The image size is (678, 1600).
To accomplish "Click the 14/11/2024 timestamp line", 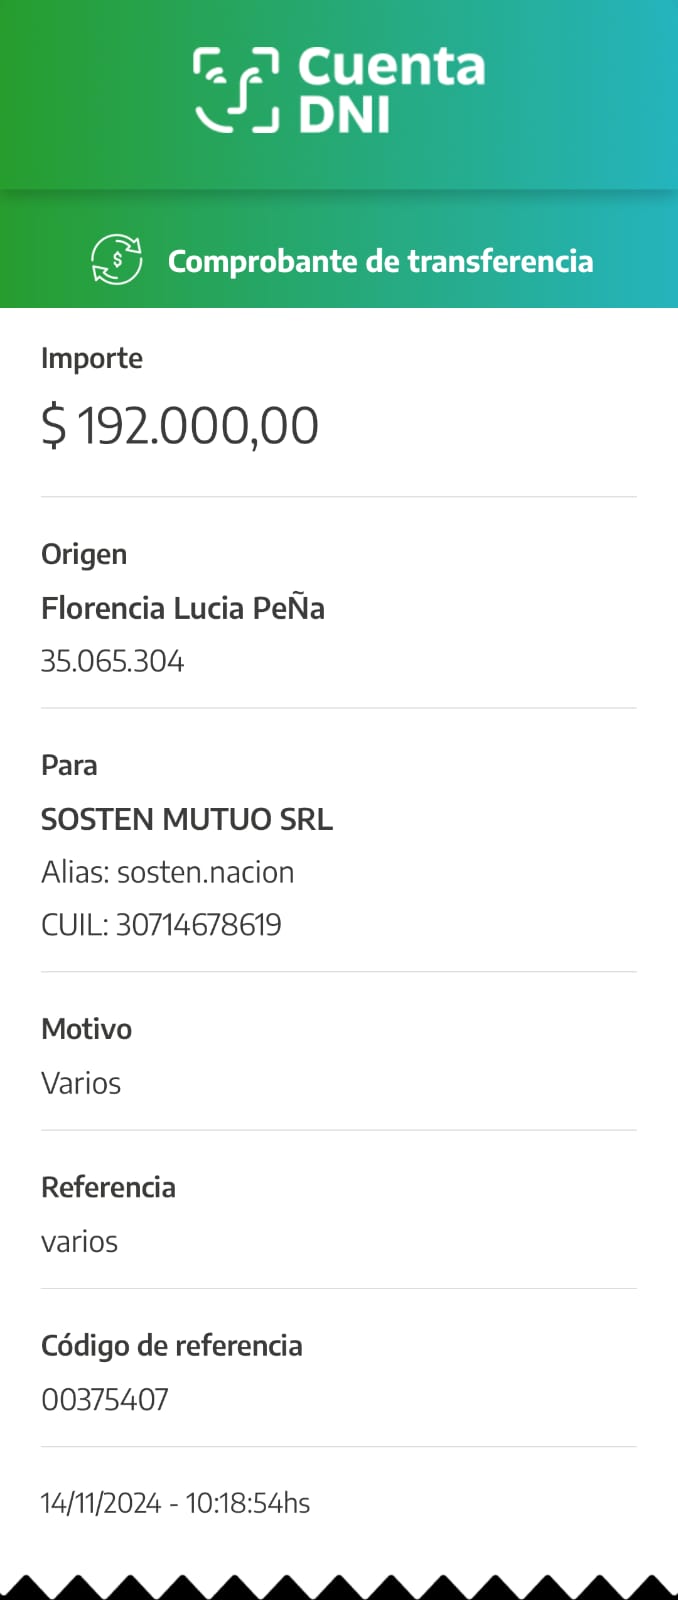I will pos(175,1503).
